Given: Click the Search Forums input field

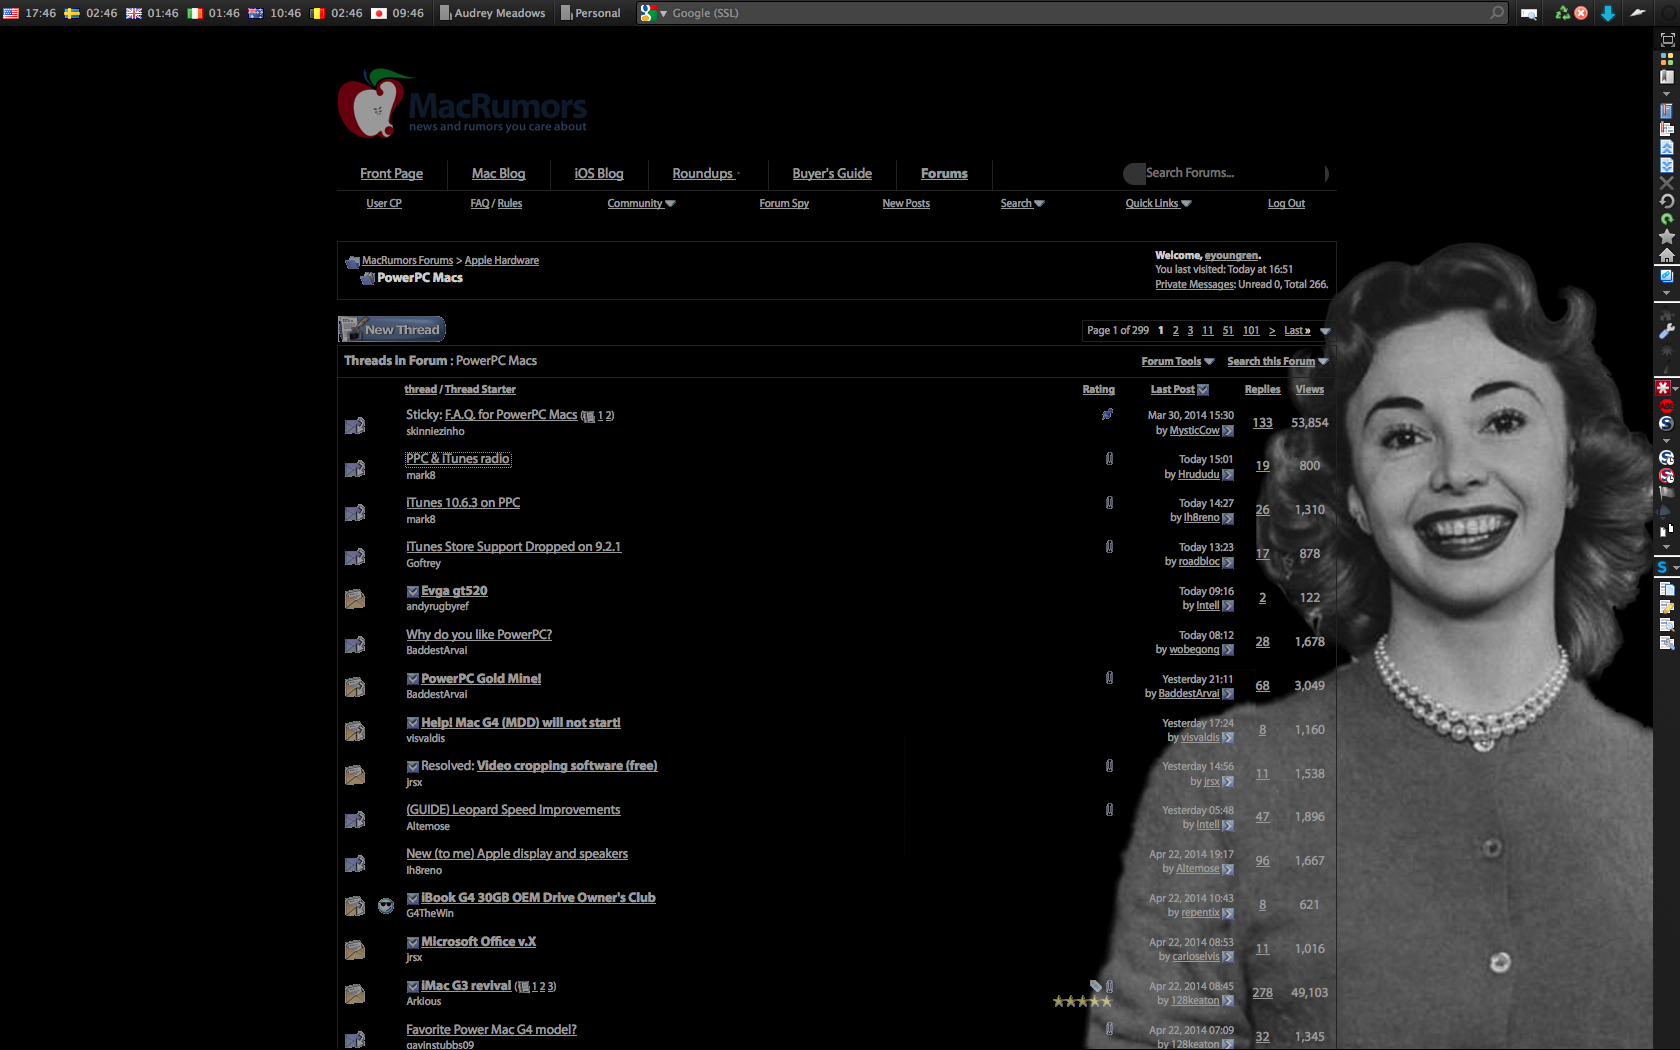Looking at the screenshot, I should (x=1228, y=173).
